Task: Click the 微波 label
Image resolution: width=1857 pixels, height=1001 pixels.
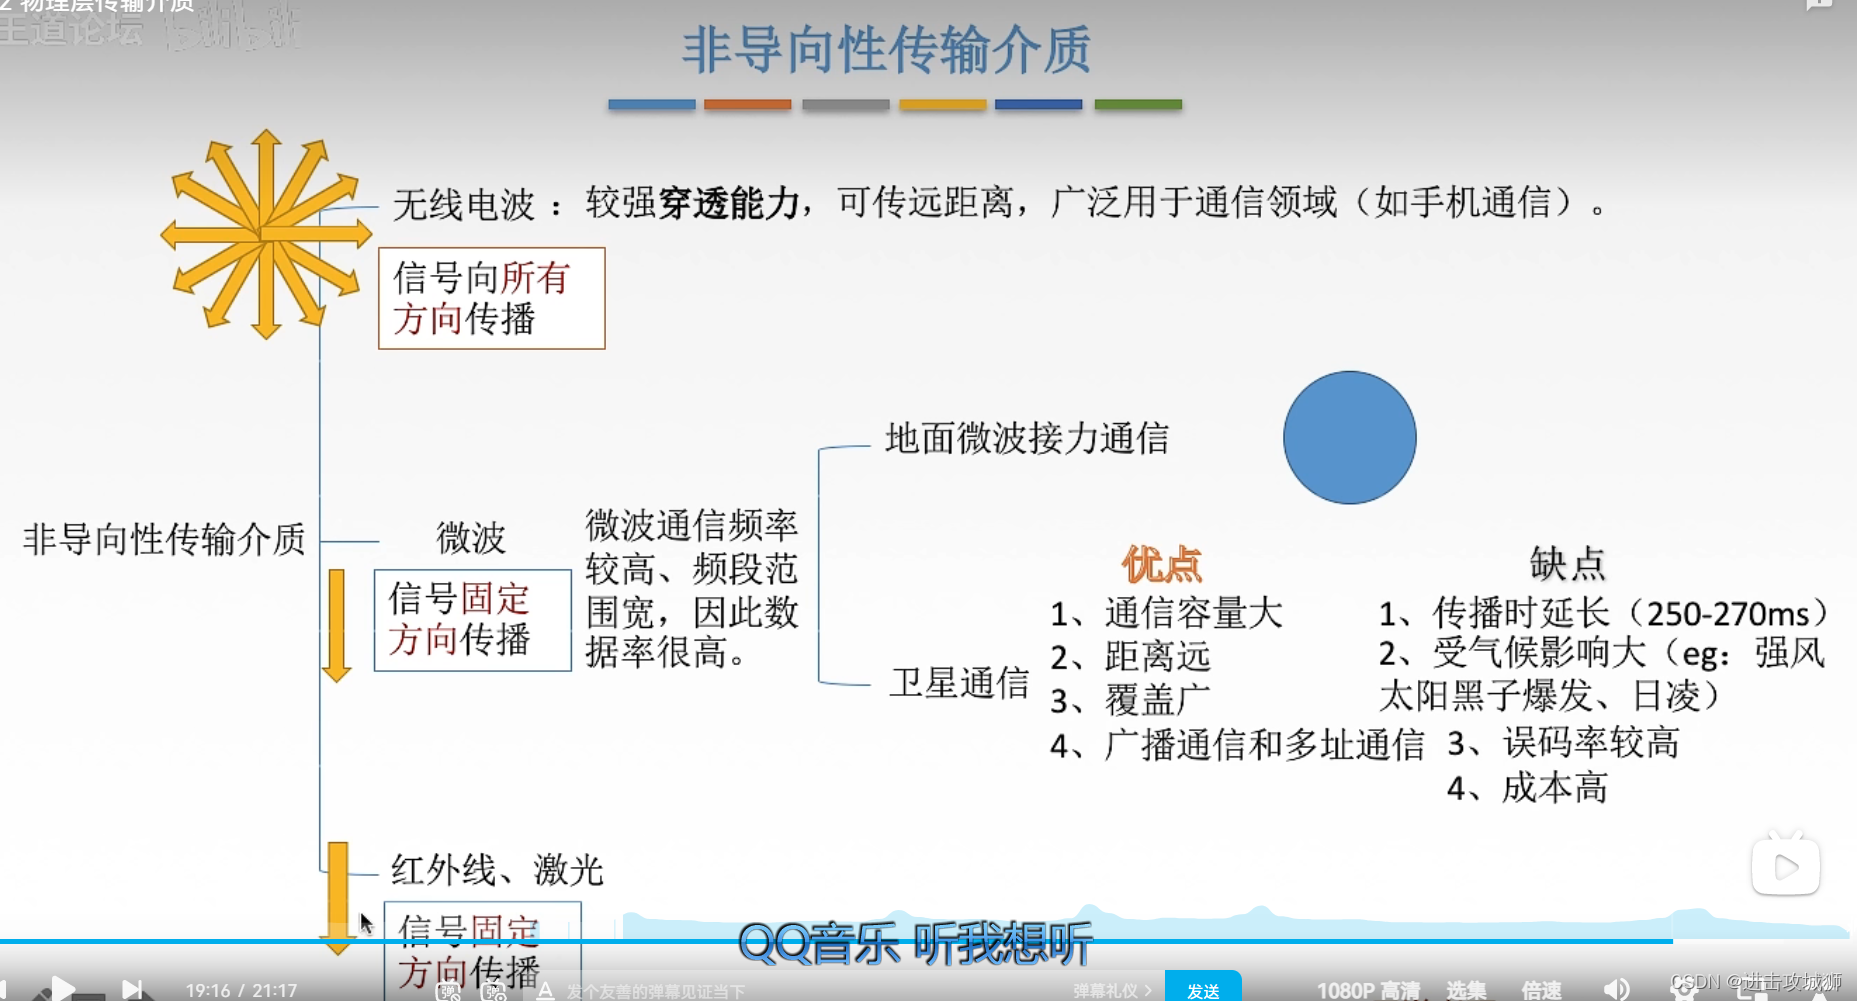Action: click(470, 538)
